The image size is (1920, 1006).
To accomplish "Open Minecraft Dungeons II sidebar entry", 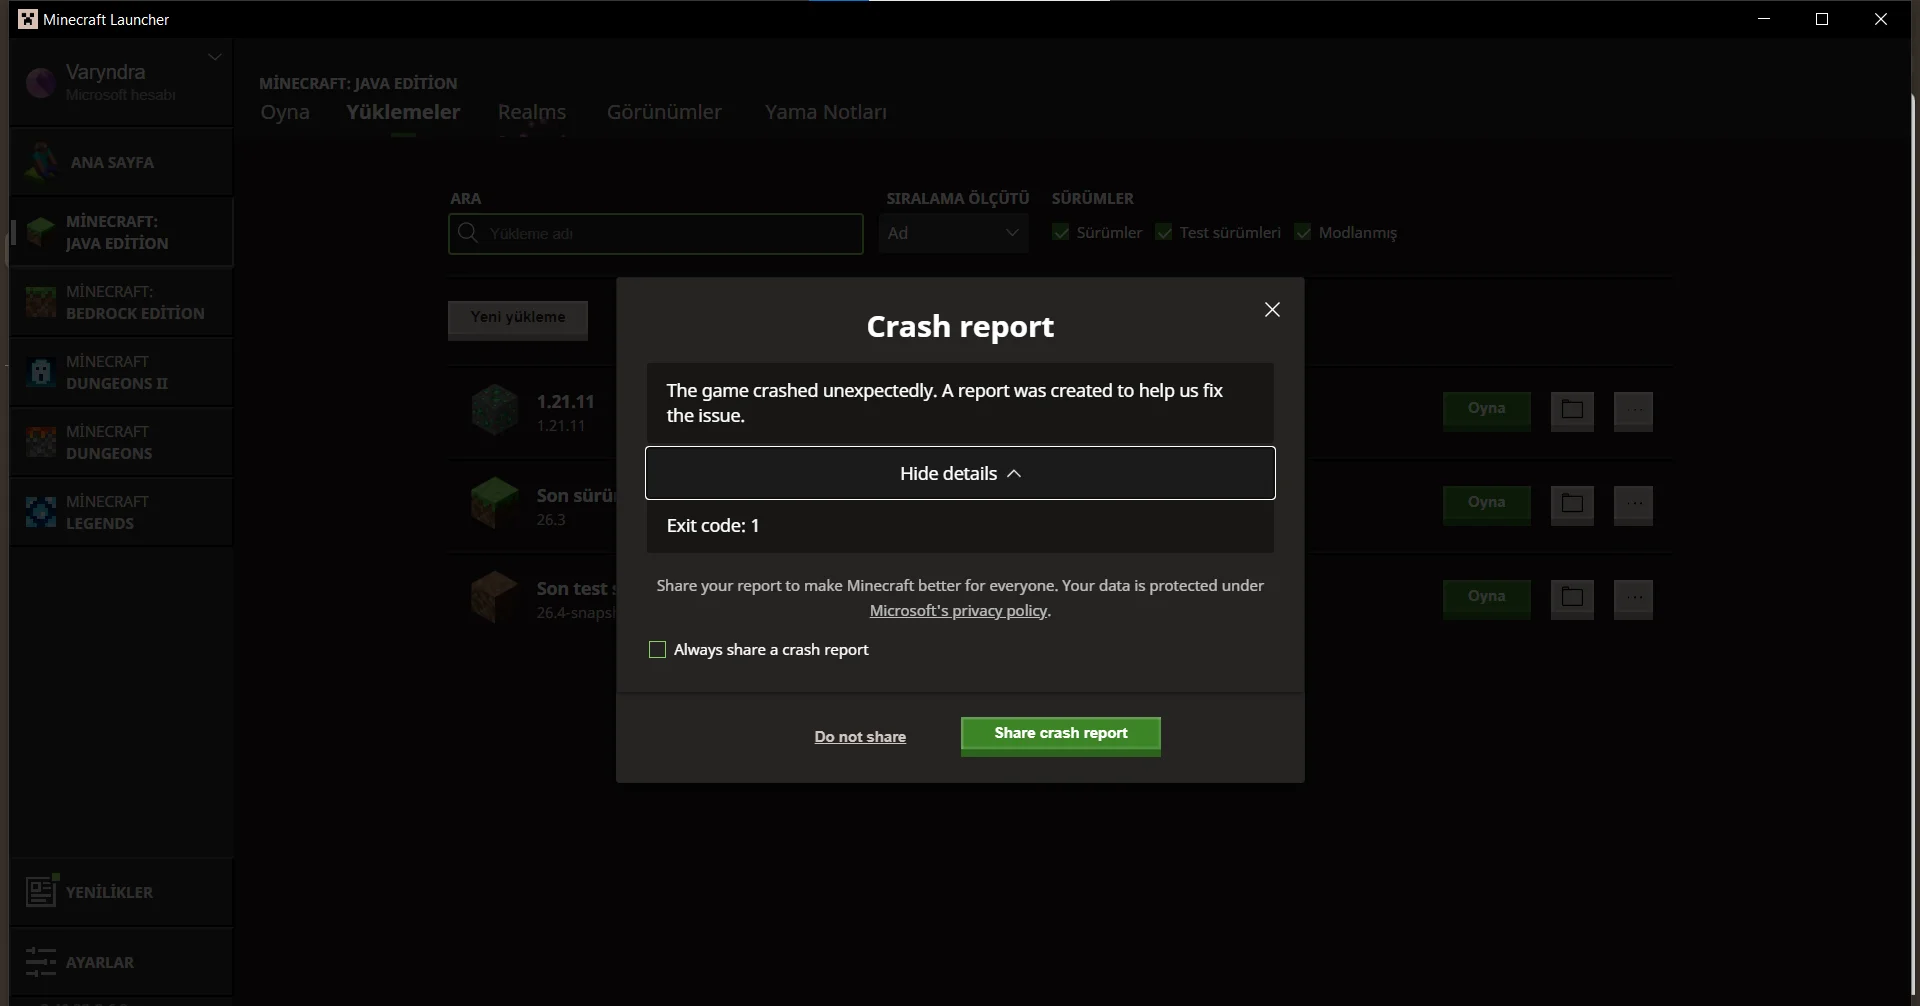I will pyautogui.click(x=122, y=372).
